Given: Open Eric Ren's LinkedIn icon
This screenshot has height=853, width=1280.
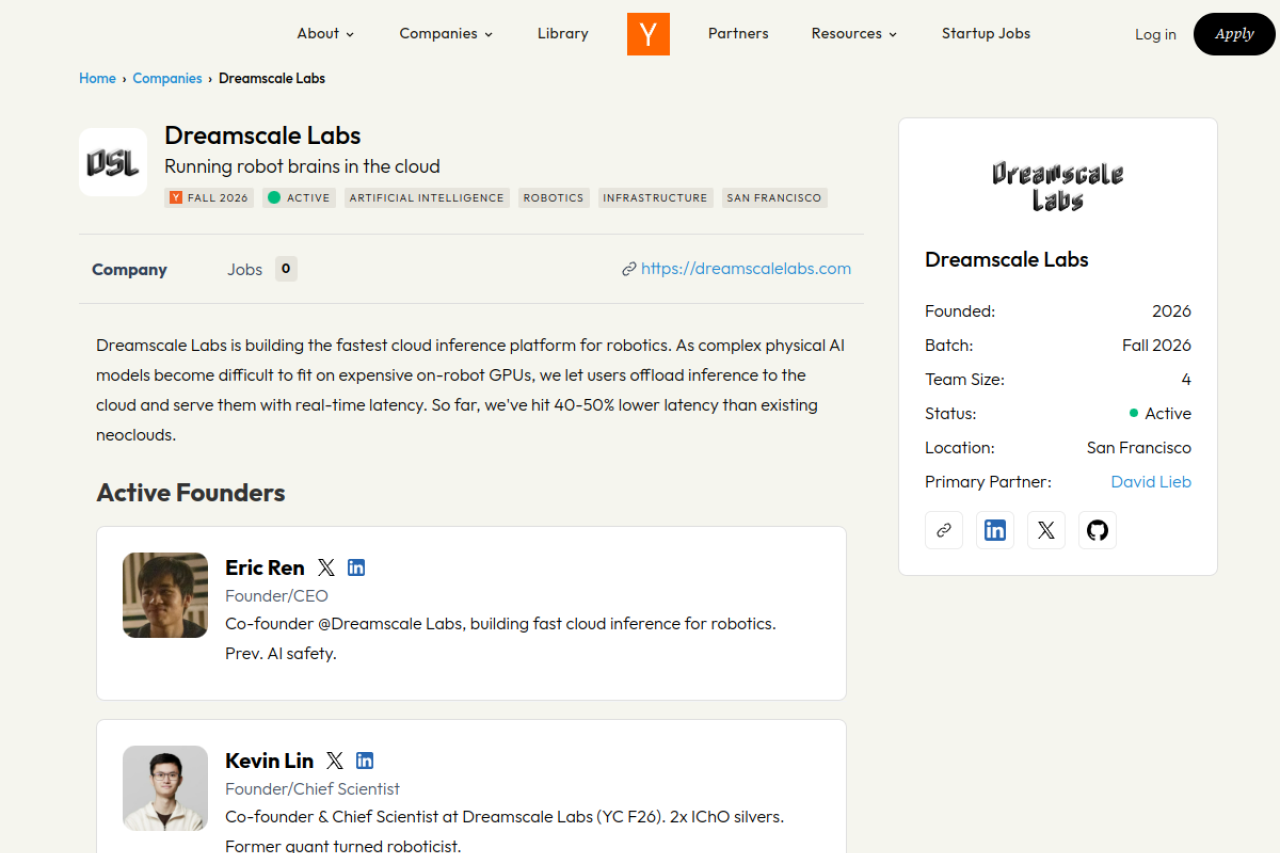Looking at the screenshot, I should pyautogui.click(x=356, y=568).
